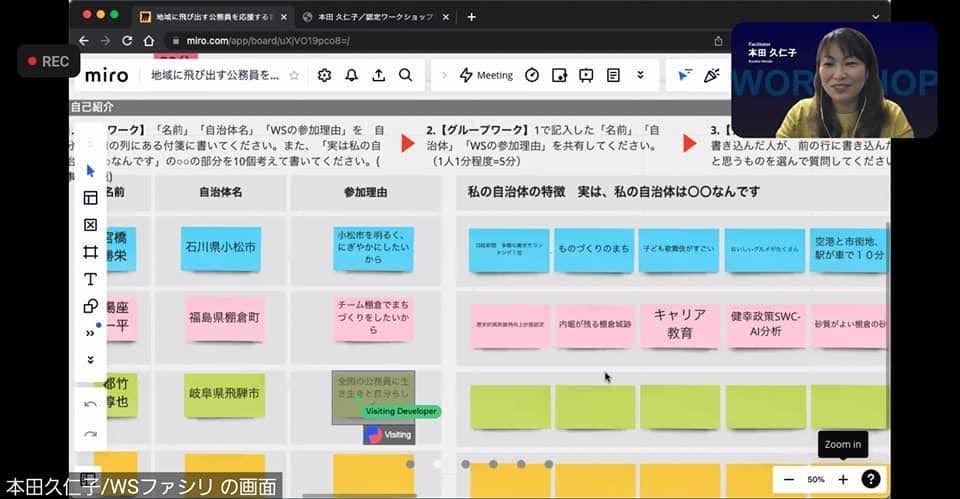Click the 参加理由 column header

366,192
